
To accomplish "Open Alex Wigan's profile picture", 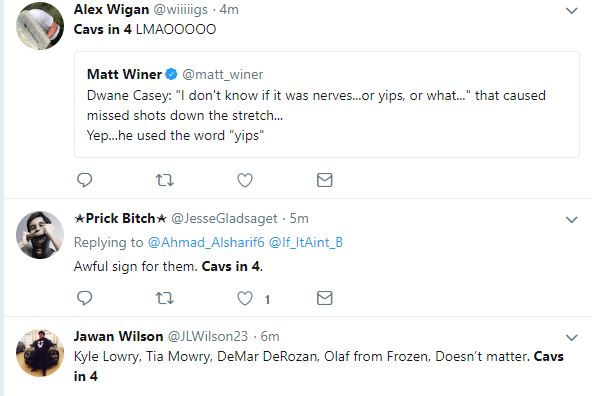I will click(x=40, y=26).
